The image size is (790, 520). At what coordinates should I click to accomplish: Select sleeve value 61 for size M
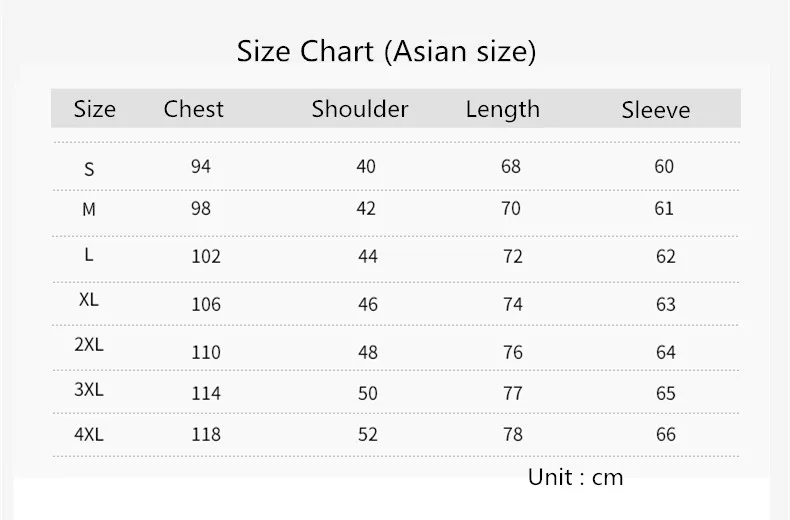click(664, 209)
